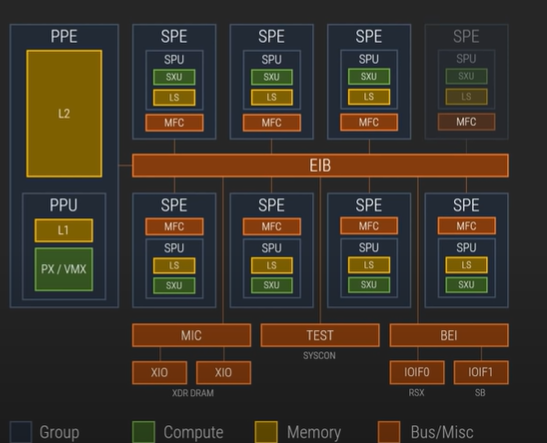Click the yellow Memory legend swatch
The height and width of the screenshot is (443, 547).
(266, 432)
